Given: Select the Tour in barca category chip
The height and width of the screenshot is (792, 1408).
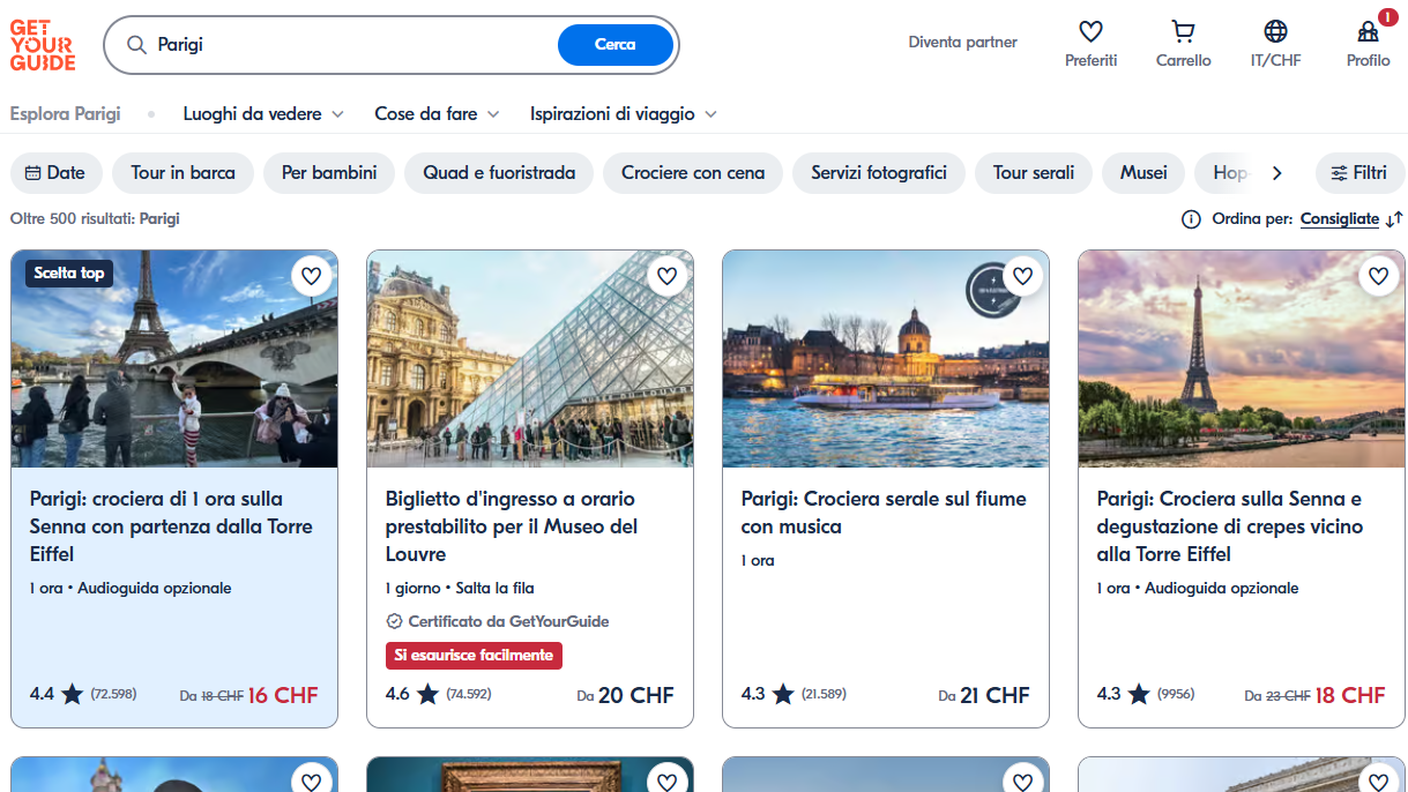Looking at the screenshot, I should tap(183, 173).
